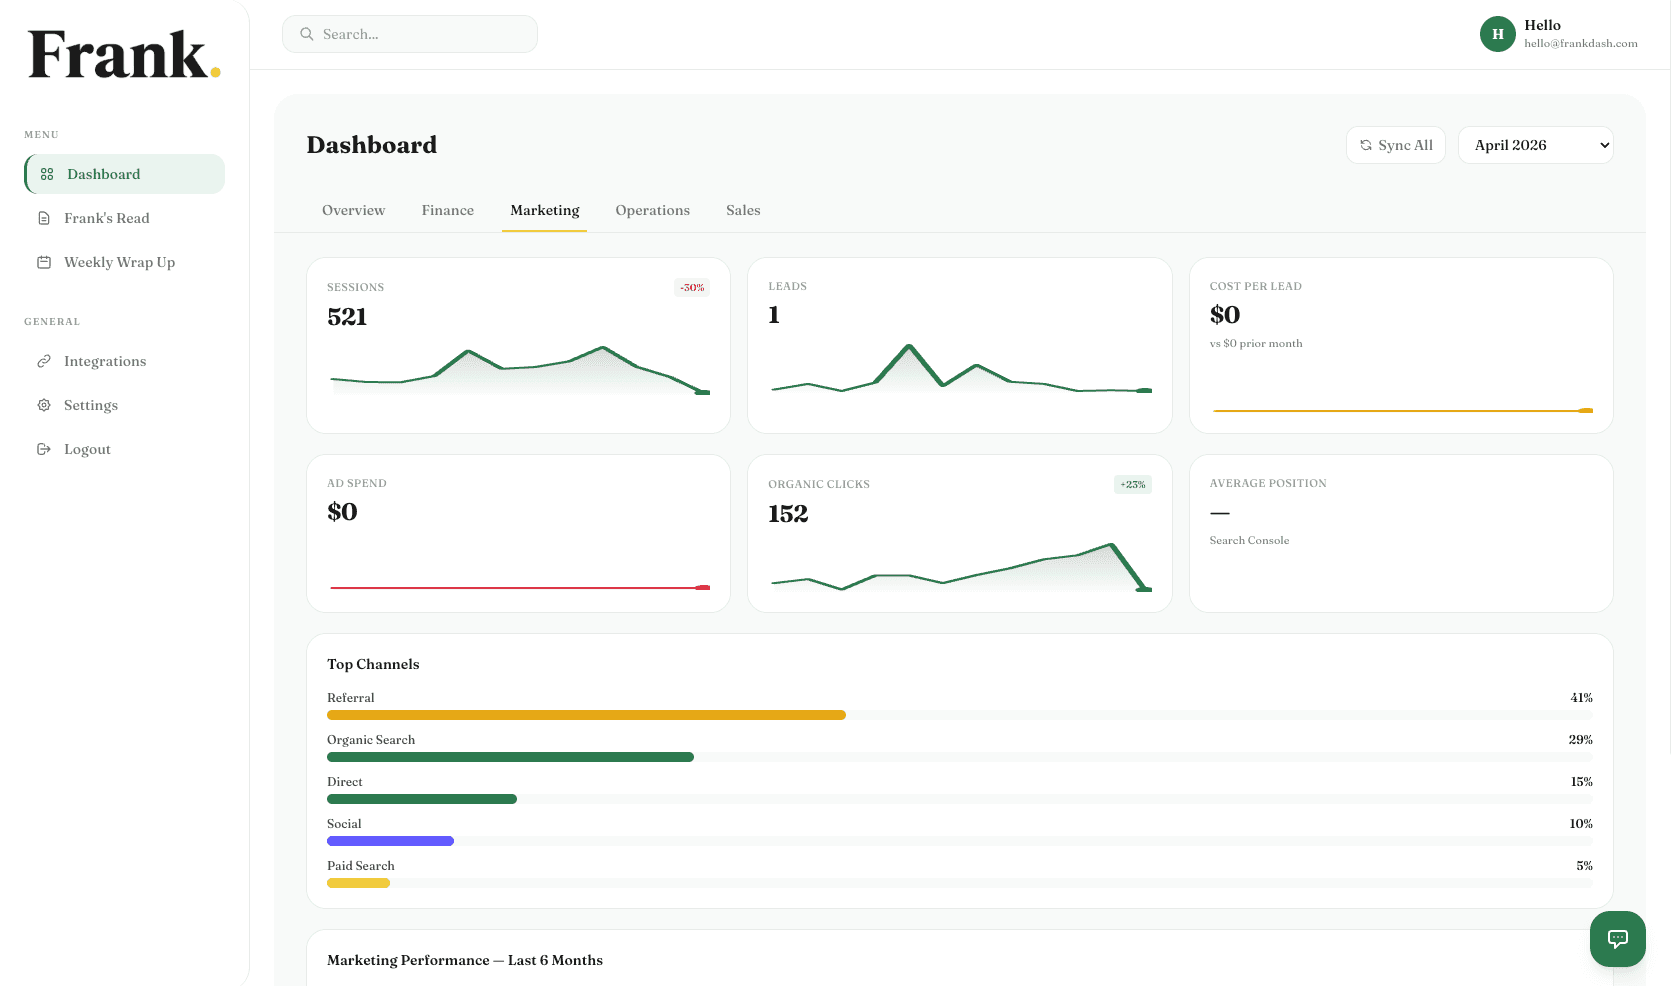Viewport: 1671px width, 986px height.
Task: Click the Paid Search 5% value
Action: click(x=1584, y=866)
